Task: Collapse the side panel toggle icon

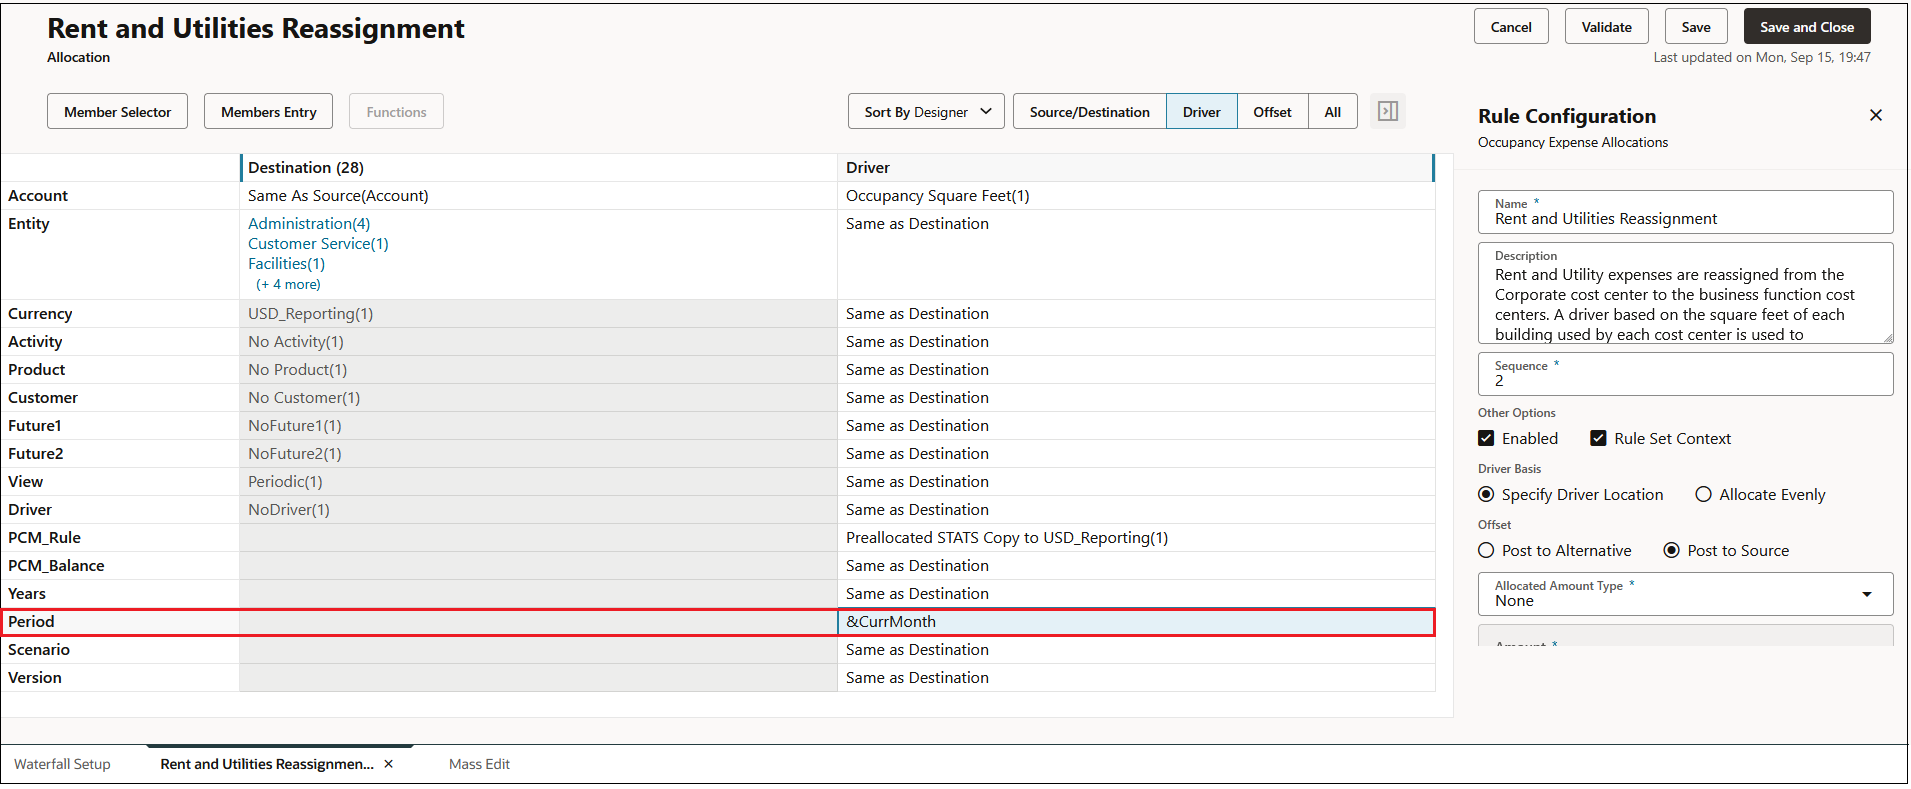Action: 1387,111
